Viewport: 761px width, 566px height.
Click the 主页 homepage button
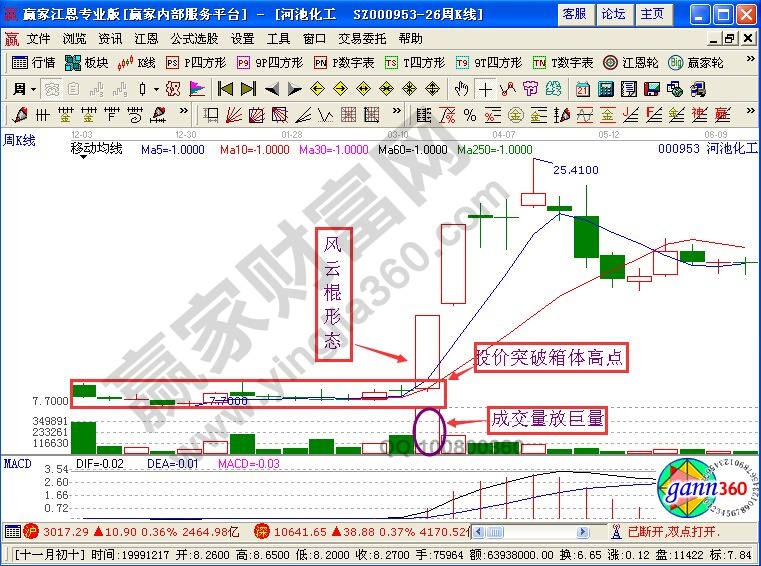(x=652, y=14)
